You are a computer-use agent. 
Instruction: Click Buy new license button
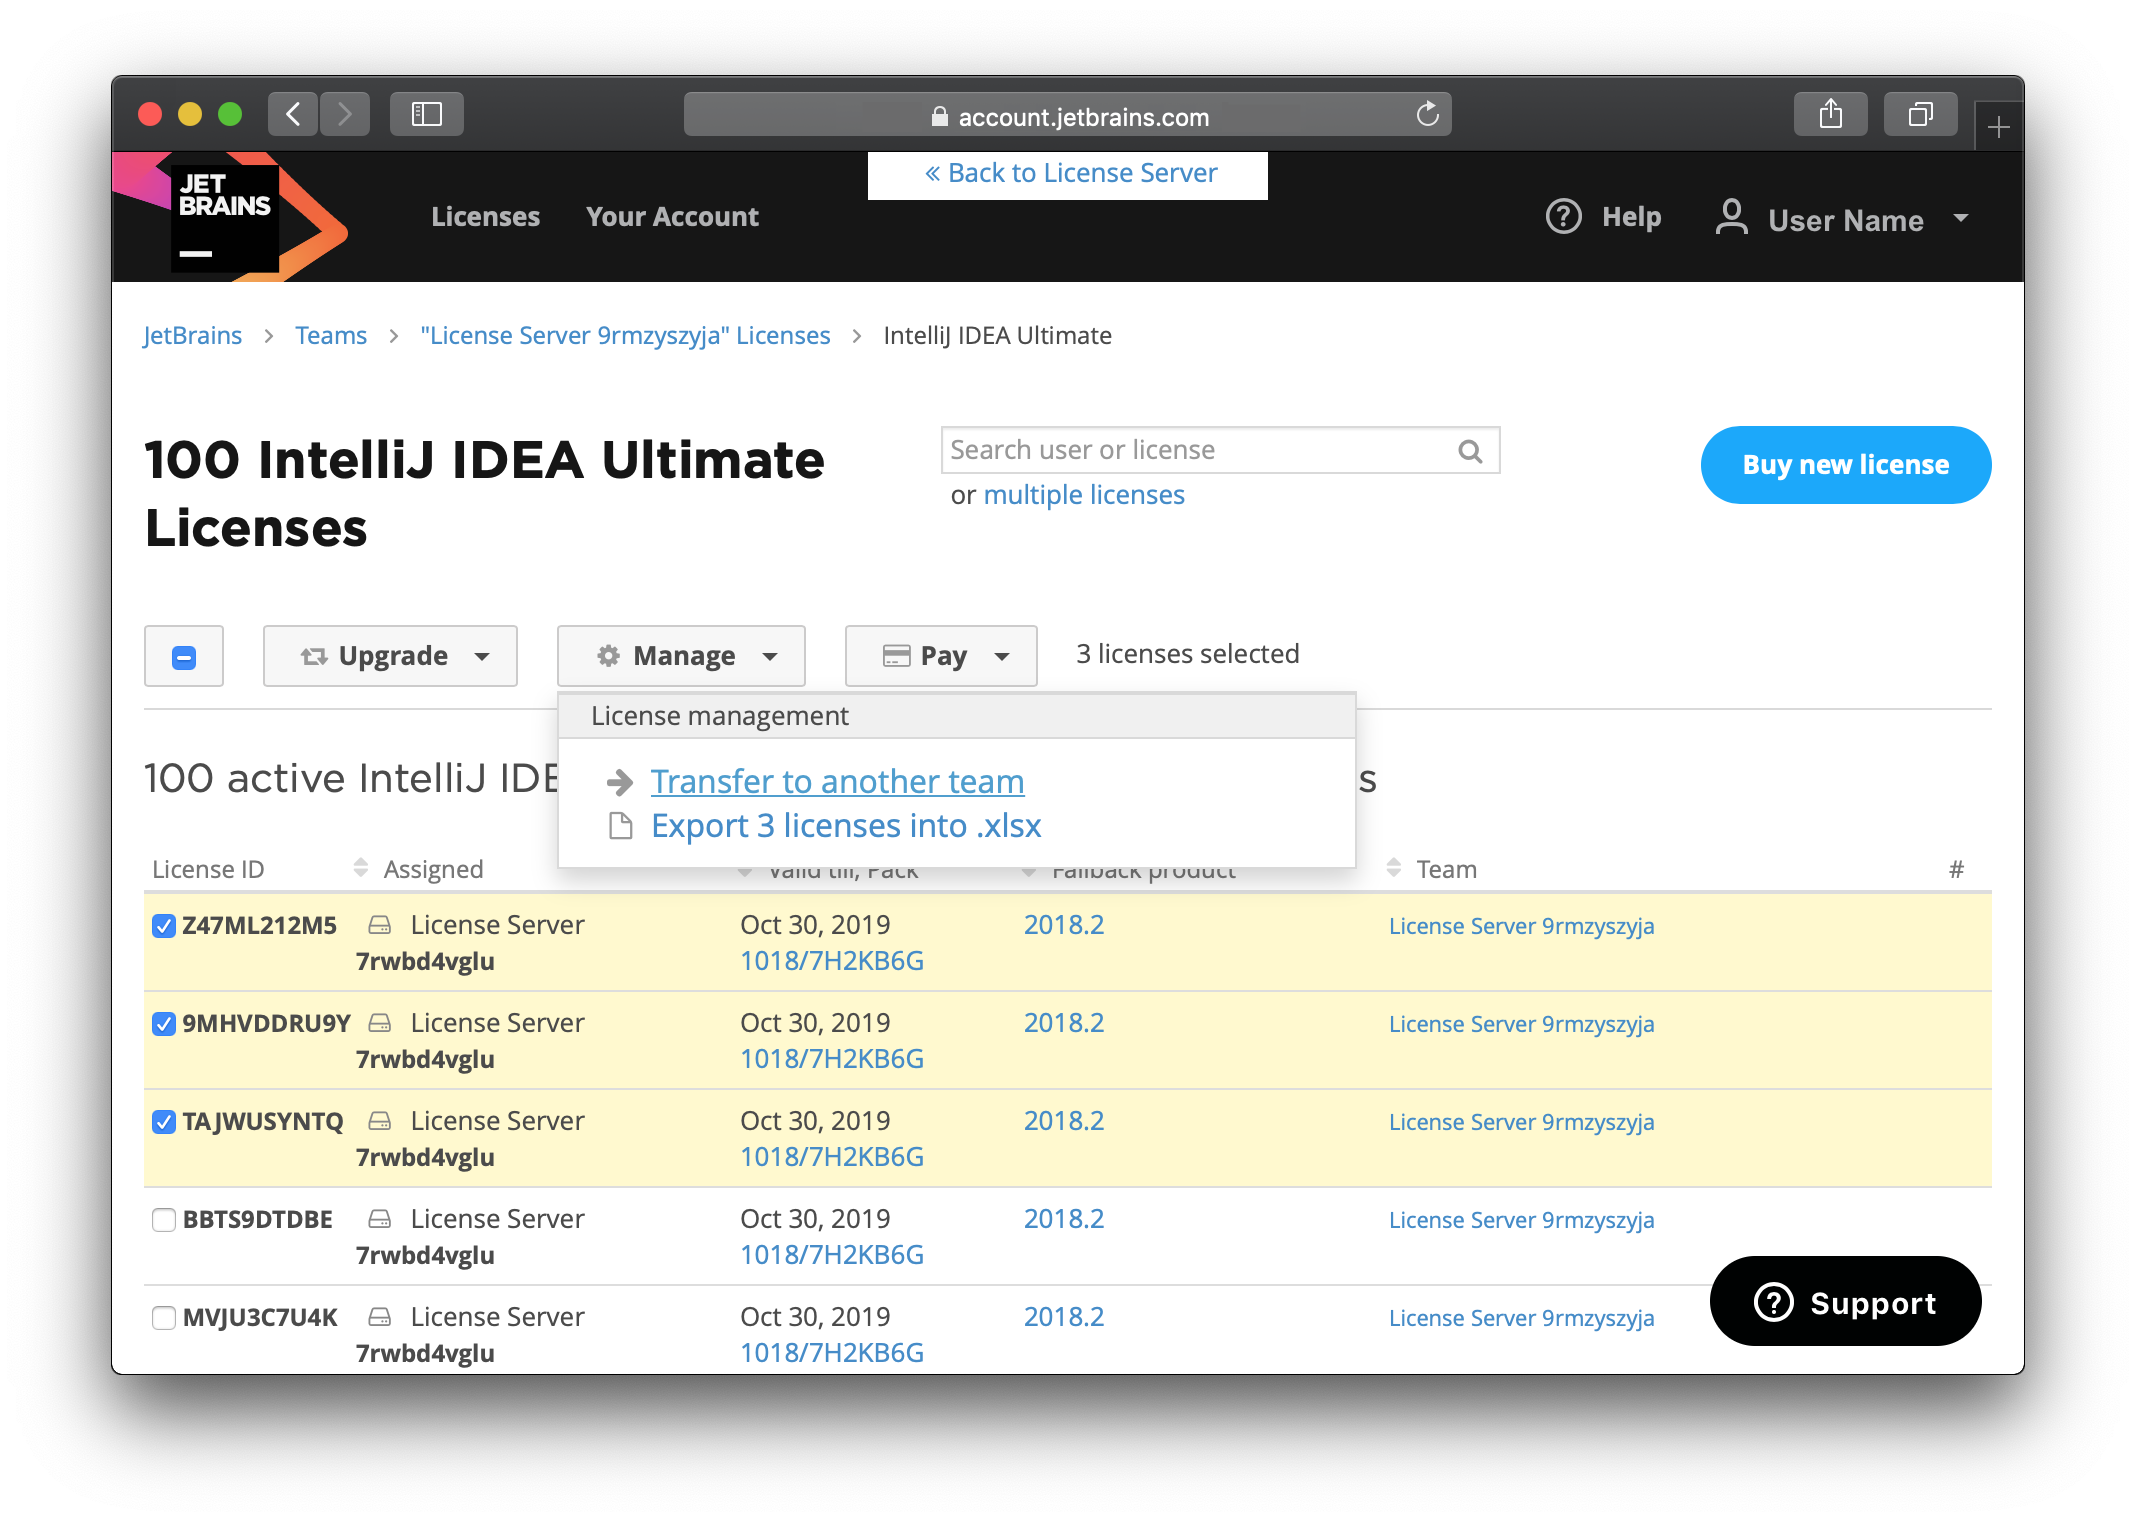(1845, 465)
